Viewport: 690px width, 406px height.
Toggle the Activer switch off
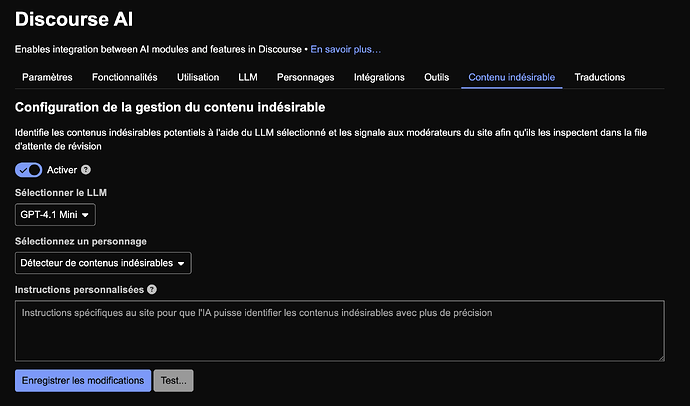tap(28, 170)
